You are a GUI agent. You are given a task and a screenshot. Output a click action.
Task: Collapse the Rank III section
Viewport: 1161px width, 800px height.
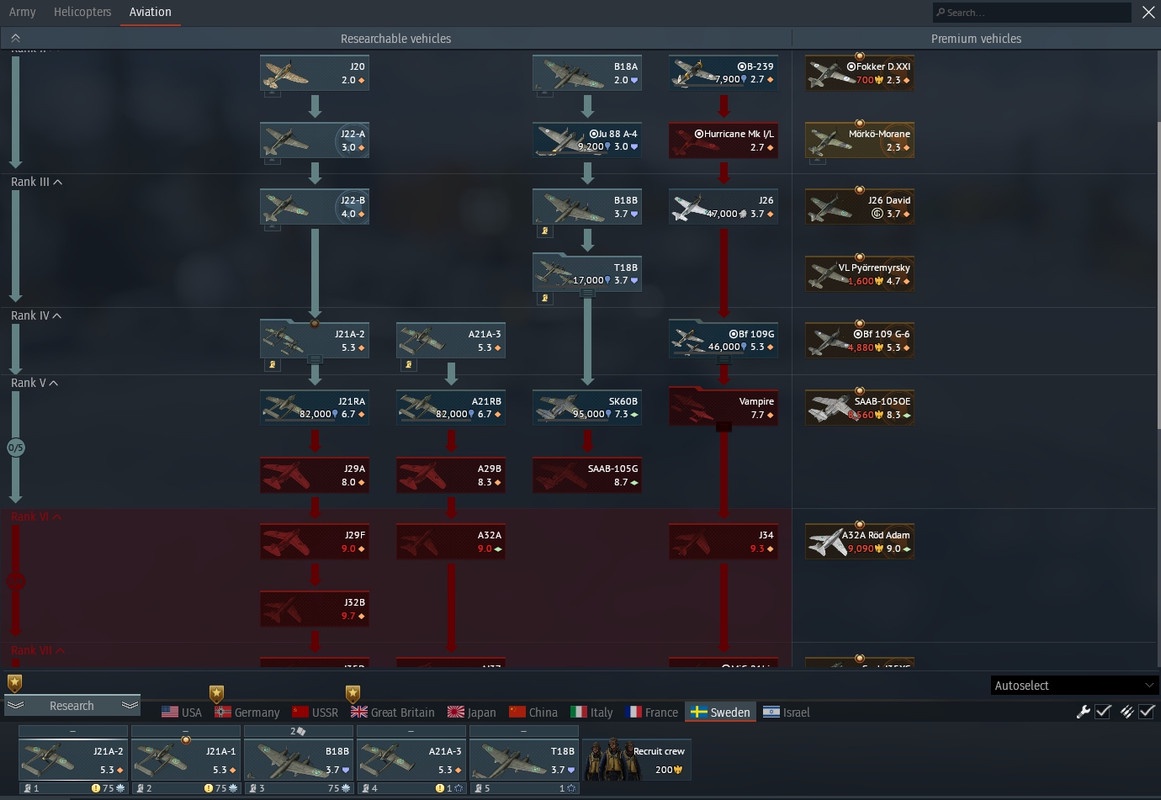coord(36,181)
